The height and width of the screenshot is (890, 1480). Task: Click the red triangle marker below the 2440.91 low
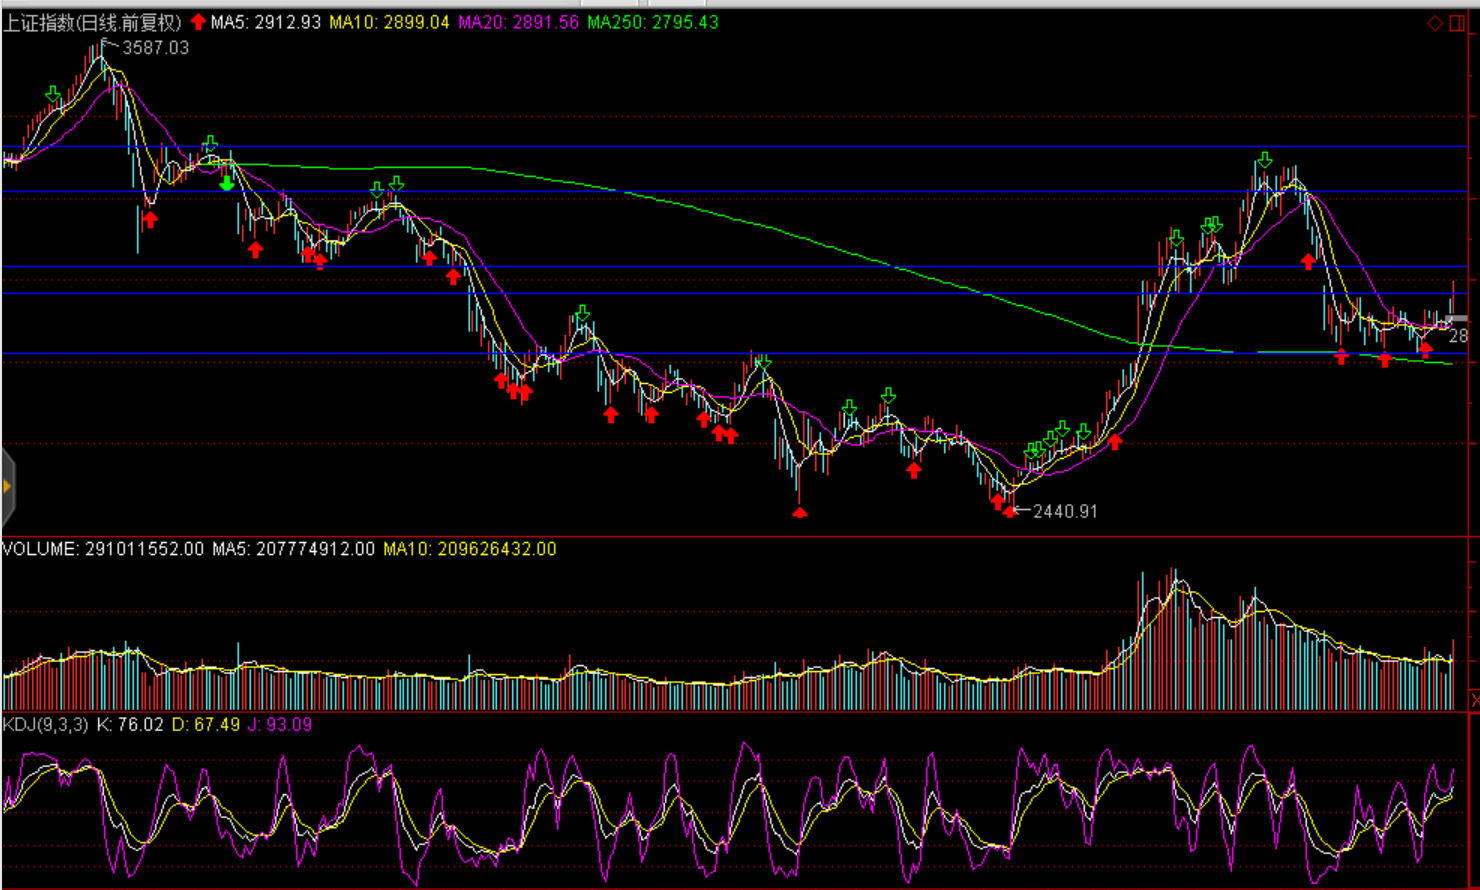[799, 512]
